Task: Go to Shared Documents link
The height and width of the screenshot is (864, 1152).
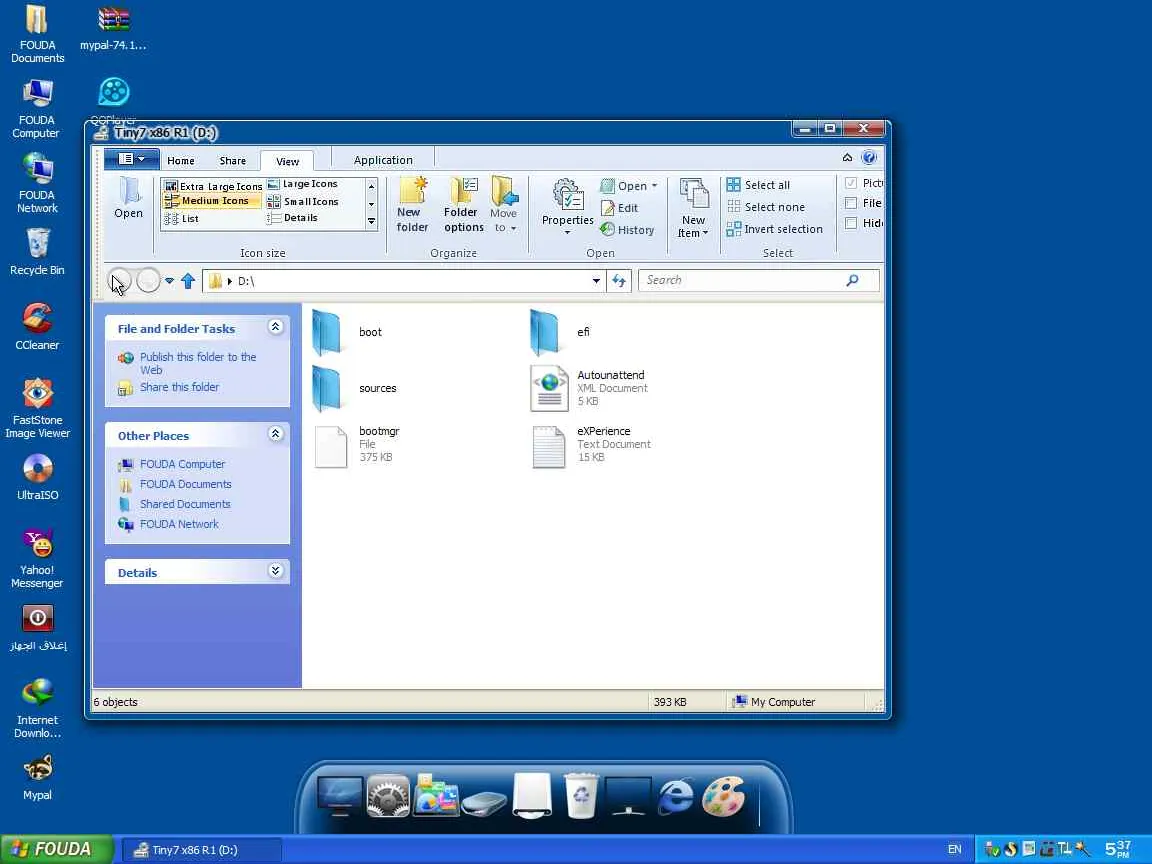Action: 185,504
